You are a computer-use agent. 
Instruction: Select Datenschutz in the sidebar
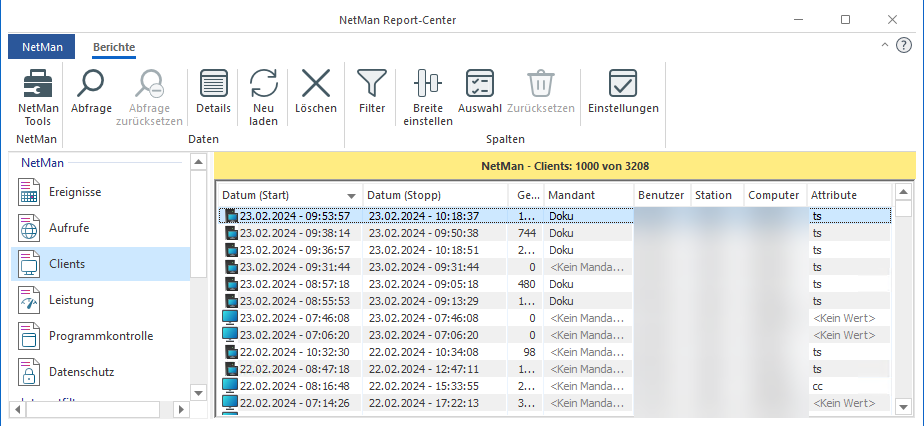[x=100, y=372]
